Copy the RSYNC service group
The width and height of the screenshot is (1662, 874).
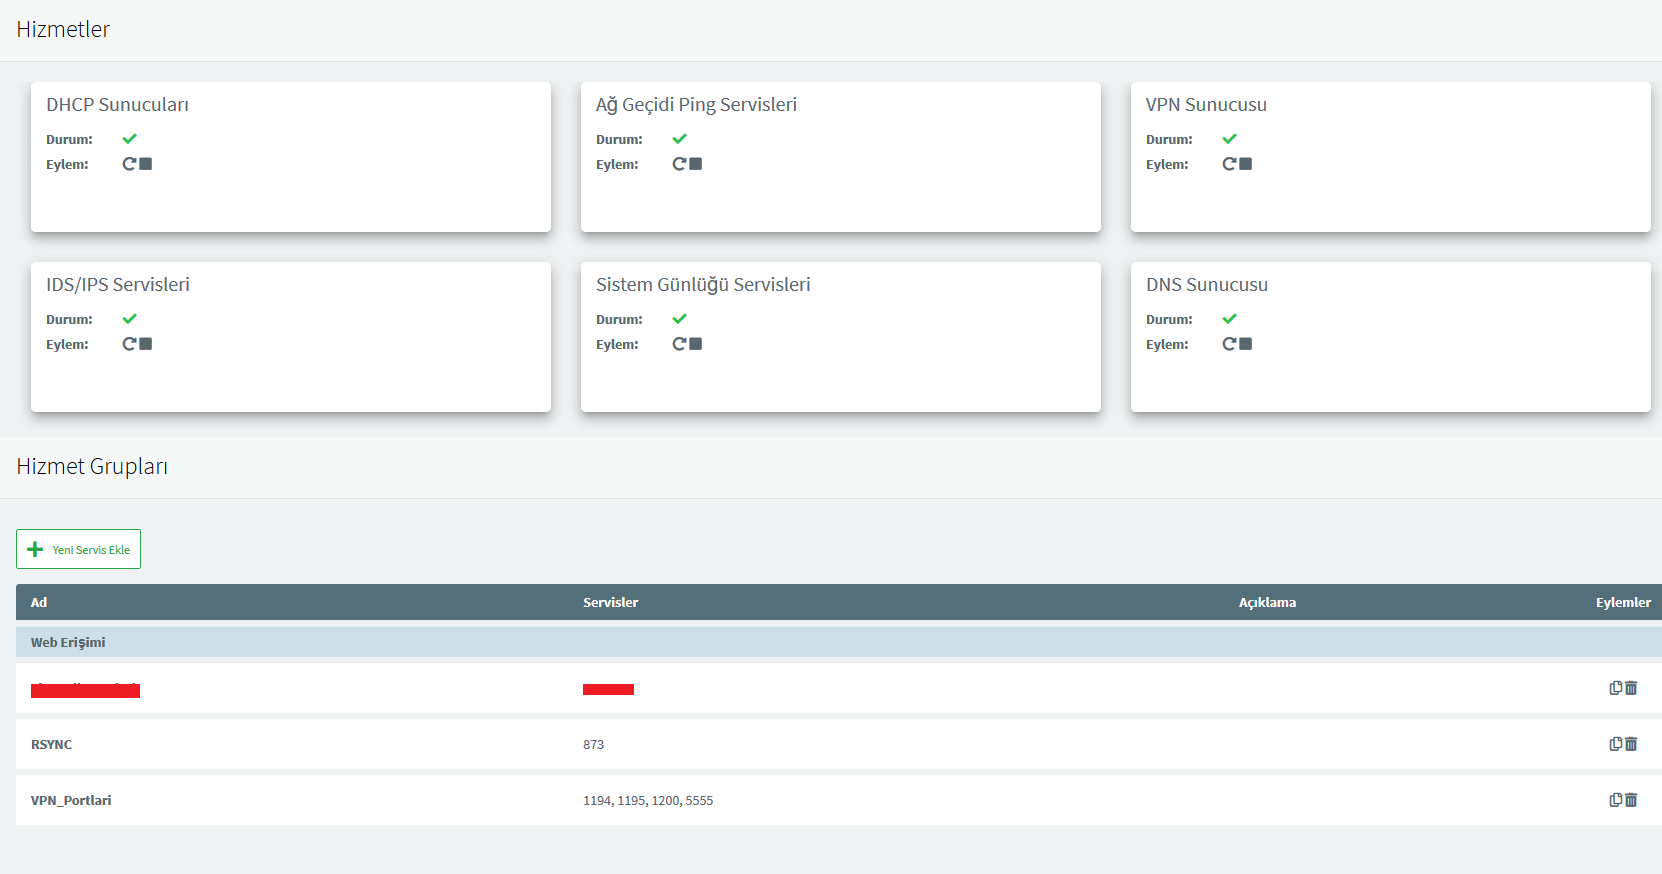1615,744
